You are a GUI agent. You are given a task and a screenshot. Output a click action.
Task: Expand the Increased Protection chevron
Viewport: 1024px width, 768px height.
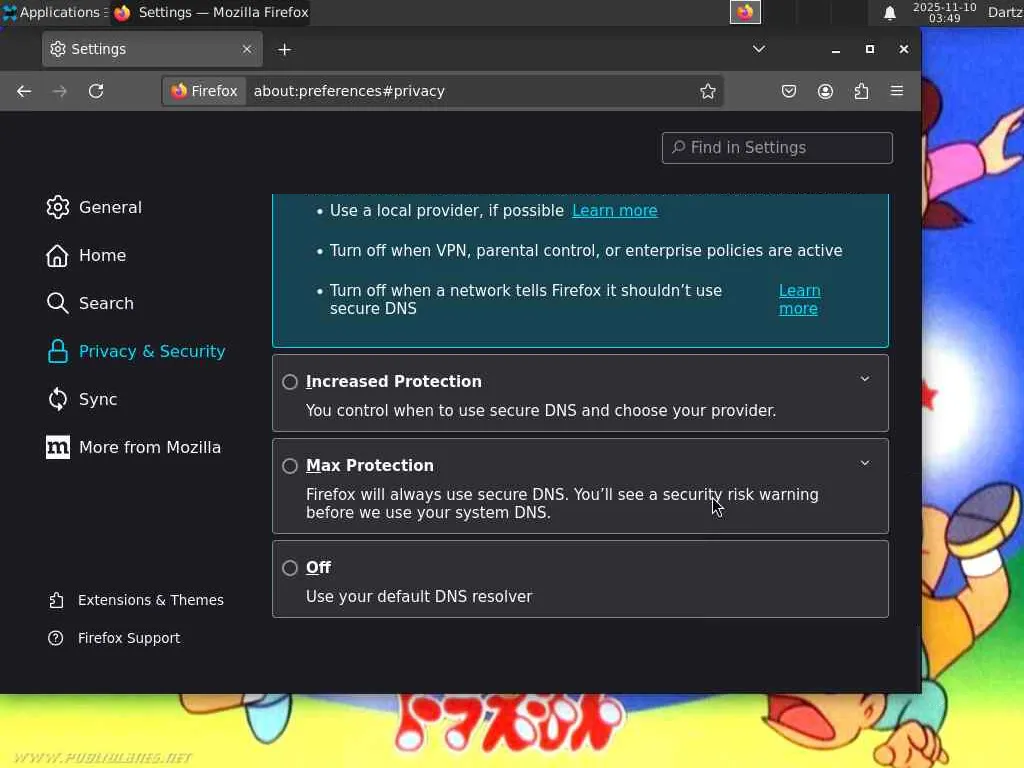(x=865, y=379)
